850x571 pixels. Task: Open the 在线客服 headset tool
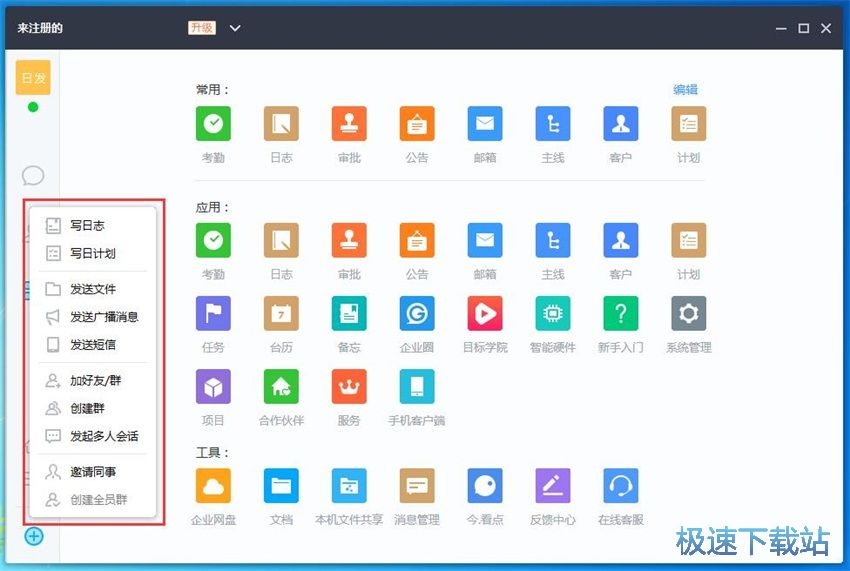pos(621,486)
